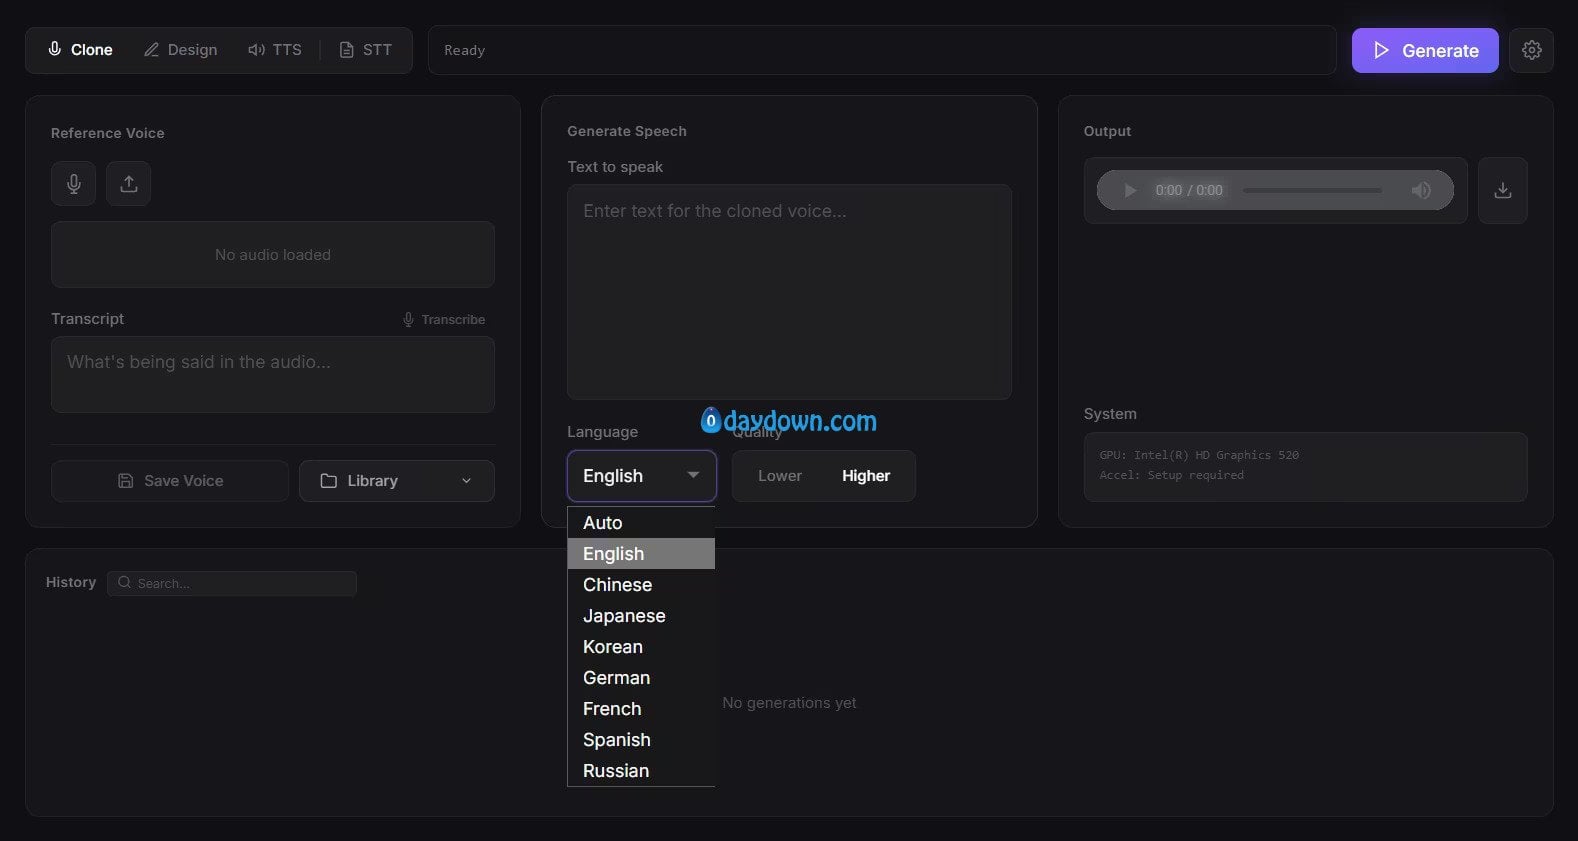Pick French from the language list

(641, 709)
